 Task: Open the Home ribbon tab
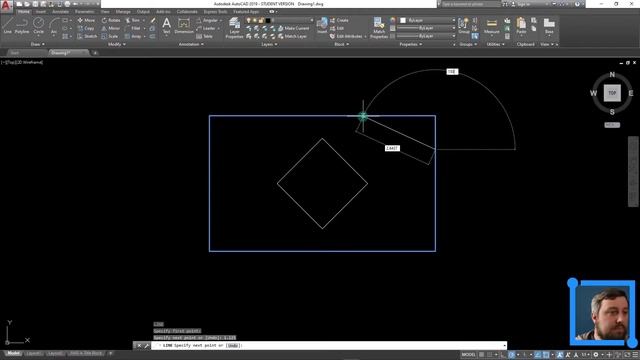click(24, 12)
